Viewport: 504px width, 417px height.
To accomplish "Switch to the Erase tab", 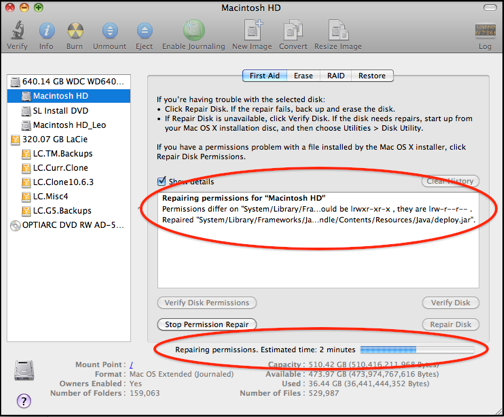I will click(x=303, y=76).
